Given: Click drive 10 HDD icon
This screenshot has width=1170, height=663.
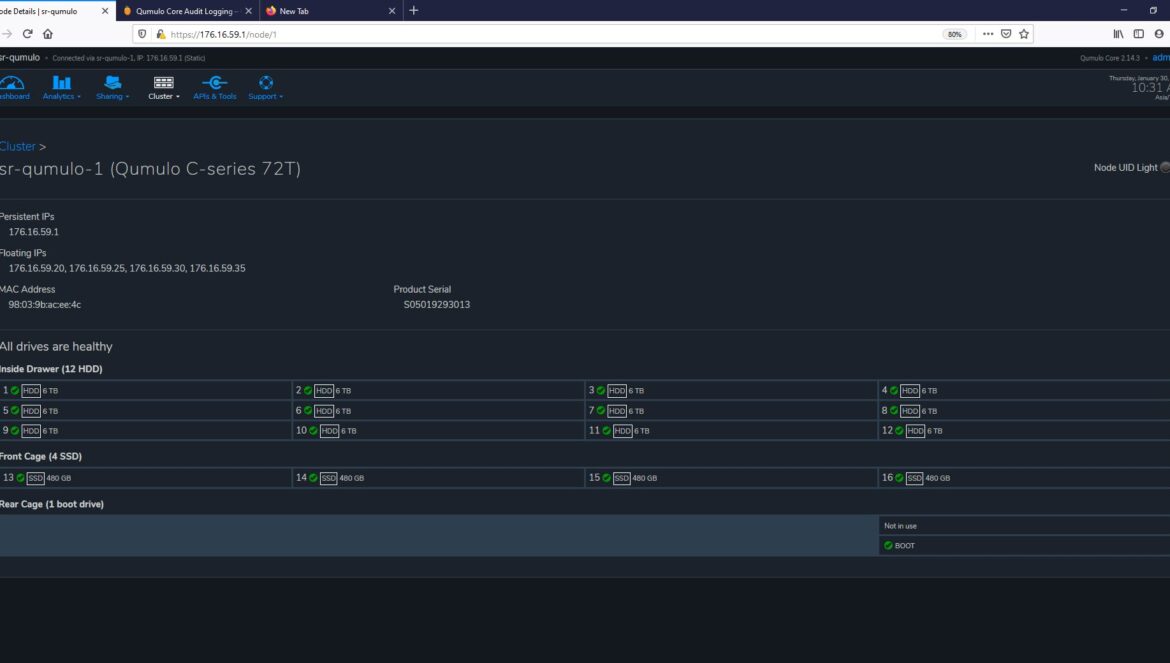Looking at the screenshot, I should tap(330, 431).
